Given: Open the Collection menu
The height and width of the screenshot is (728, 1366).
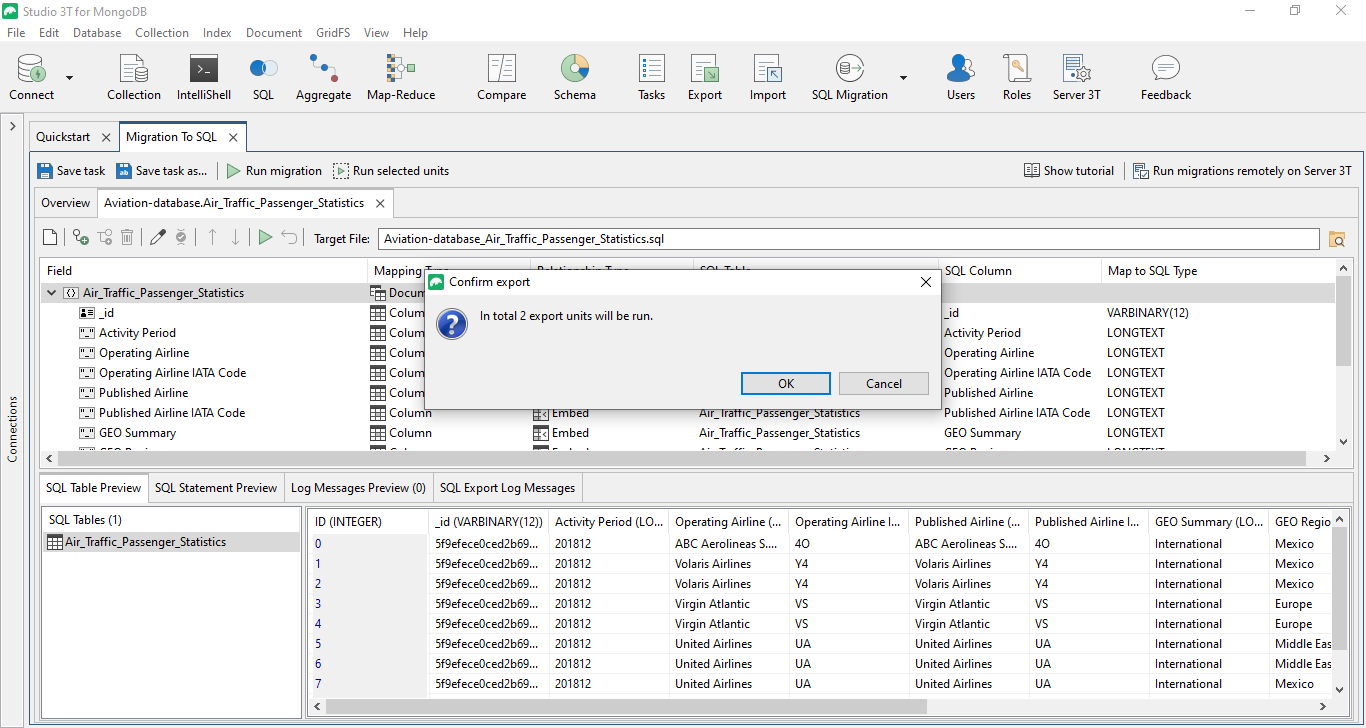Looking at the screenshot, I should 161,33.
